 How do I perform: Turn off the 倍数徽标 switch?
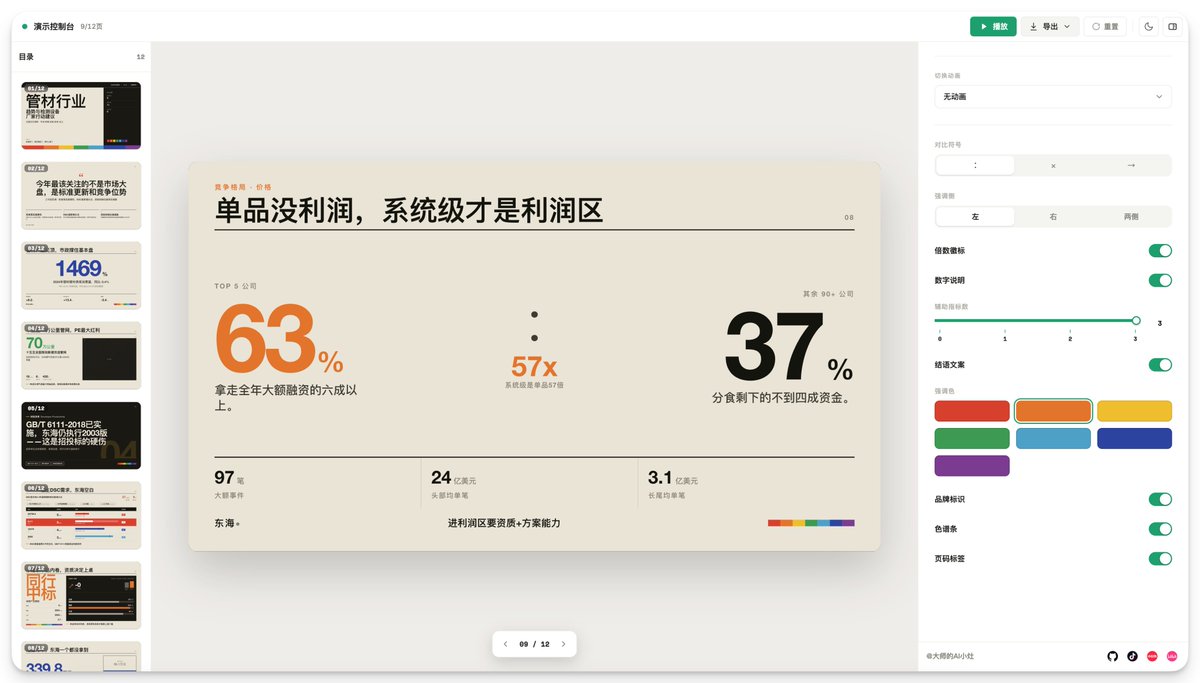point(1160,251)
